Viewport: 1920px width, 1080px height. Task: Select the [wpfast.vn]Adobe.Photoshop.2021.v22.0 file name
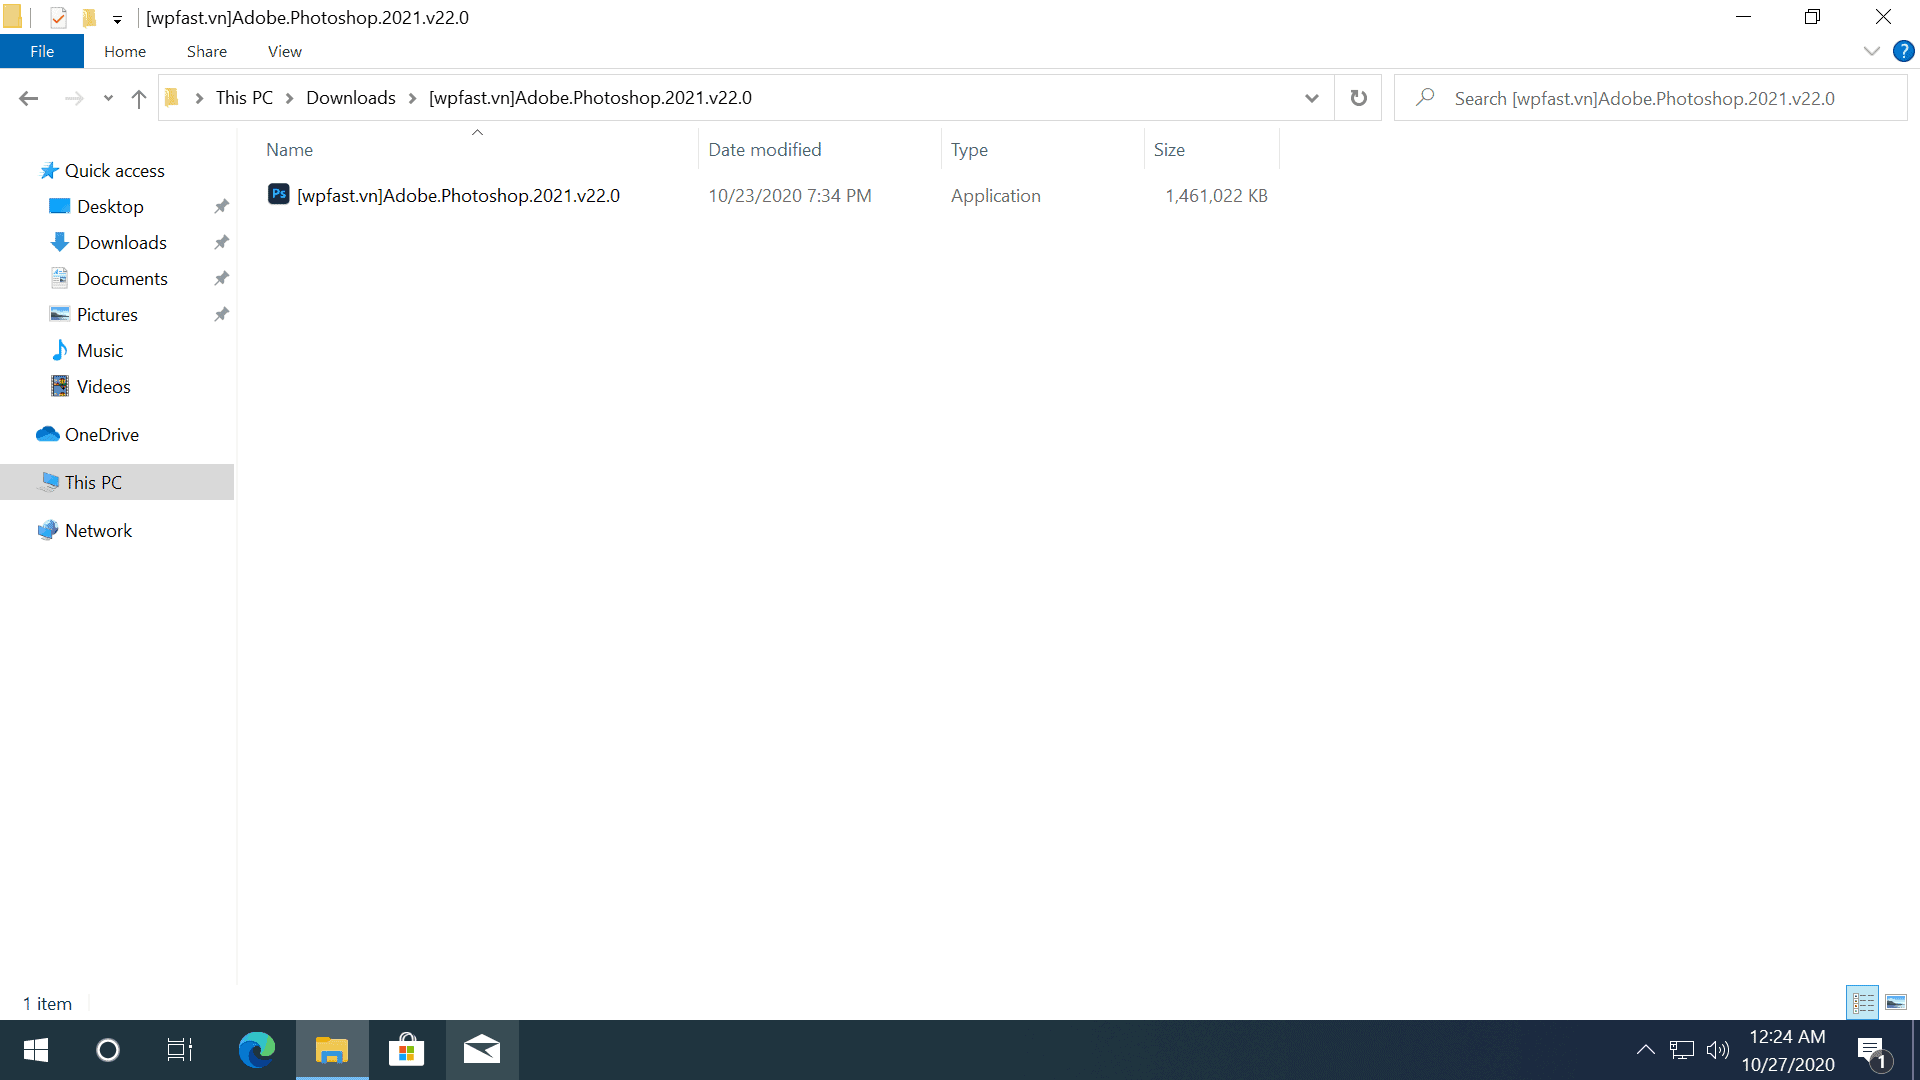tap(458, 196)
